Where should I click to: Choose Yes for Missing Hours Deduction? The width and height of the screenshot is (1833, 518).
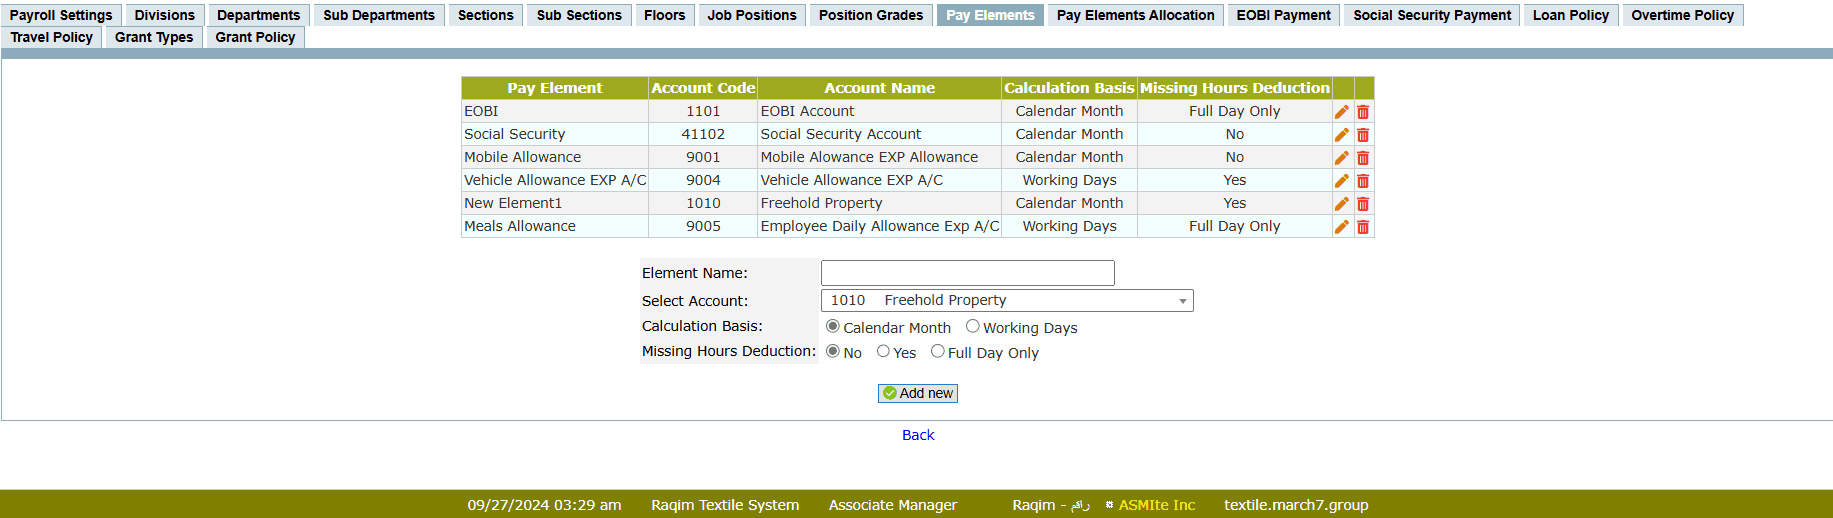click(x=883, y=352)
